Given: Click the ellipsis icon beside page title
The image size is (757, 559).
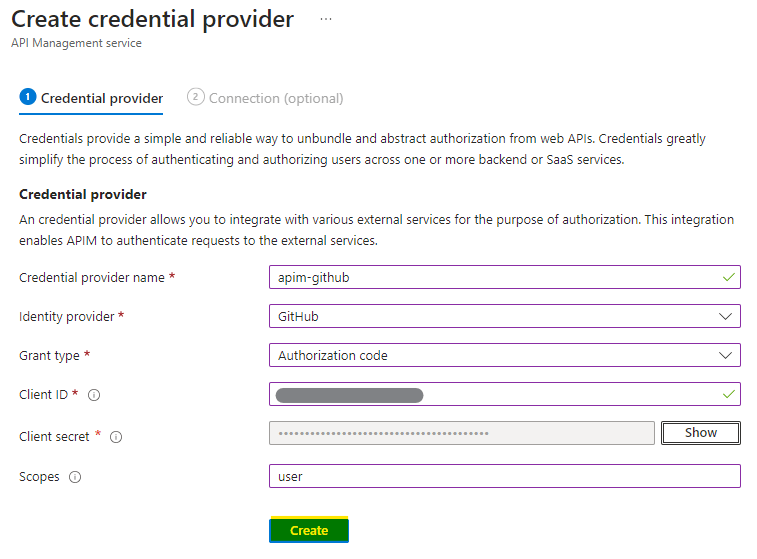Looking at the screenshot, I should tap(326, 19).
